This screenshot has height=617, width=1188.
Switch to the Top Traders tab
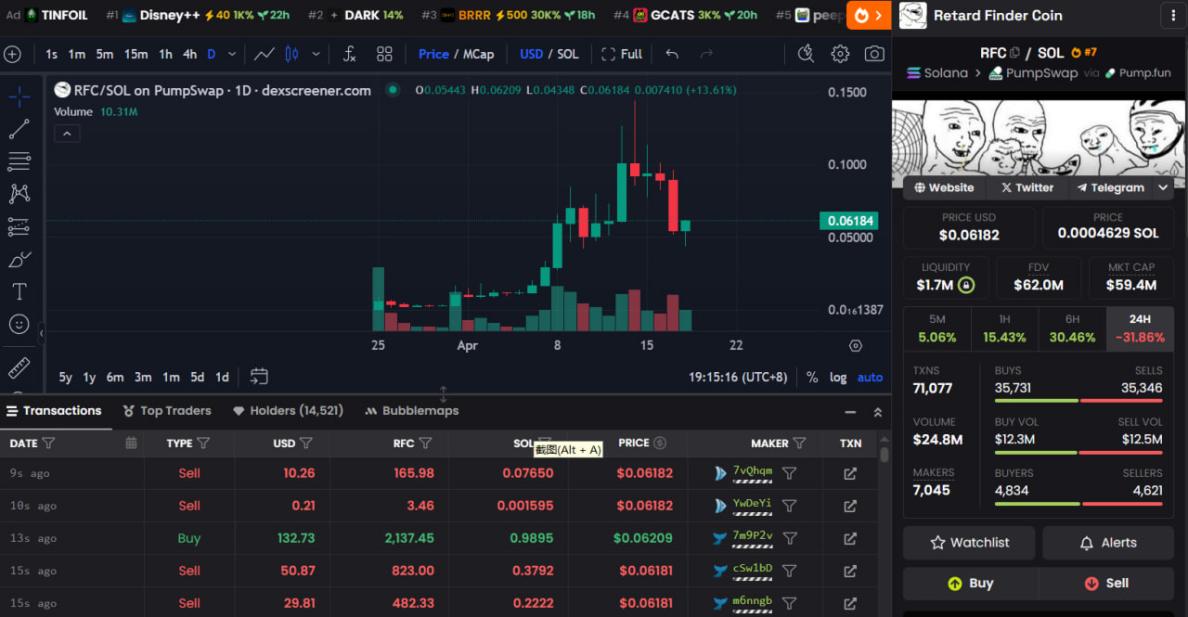tap(166, 410)
